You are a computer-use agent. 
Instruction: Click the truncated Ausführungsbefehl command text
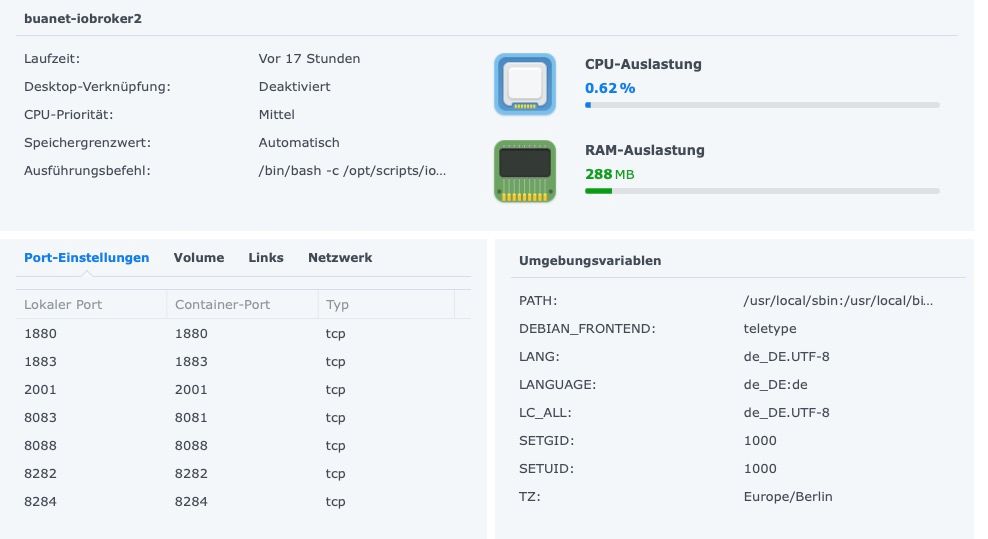click(x=352, y=171)
